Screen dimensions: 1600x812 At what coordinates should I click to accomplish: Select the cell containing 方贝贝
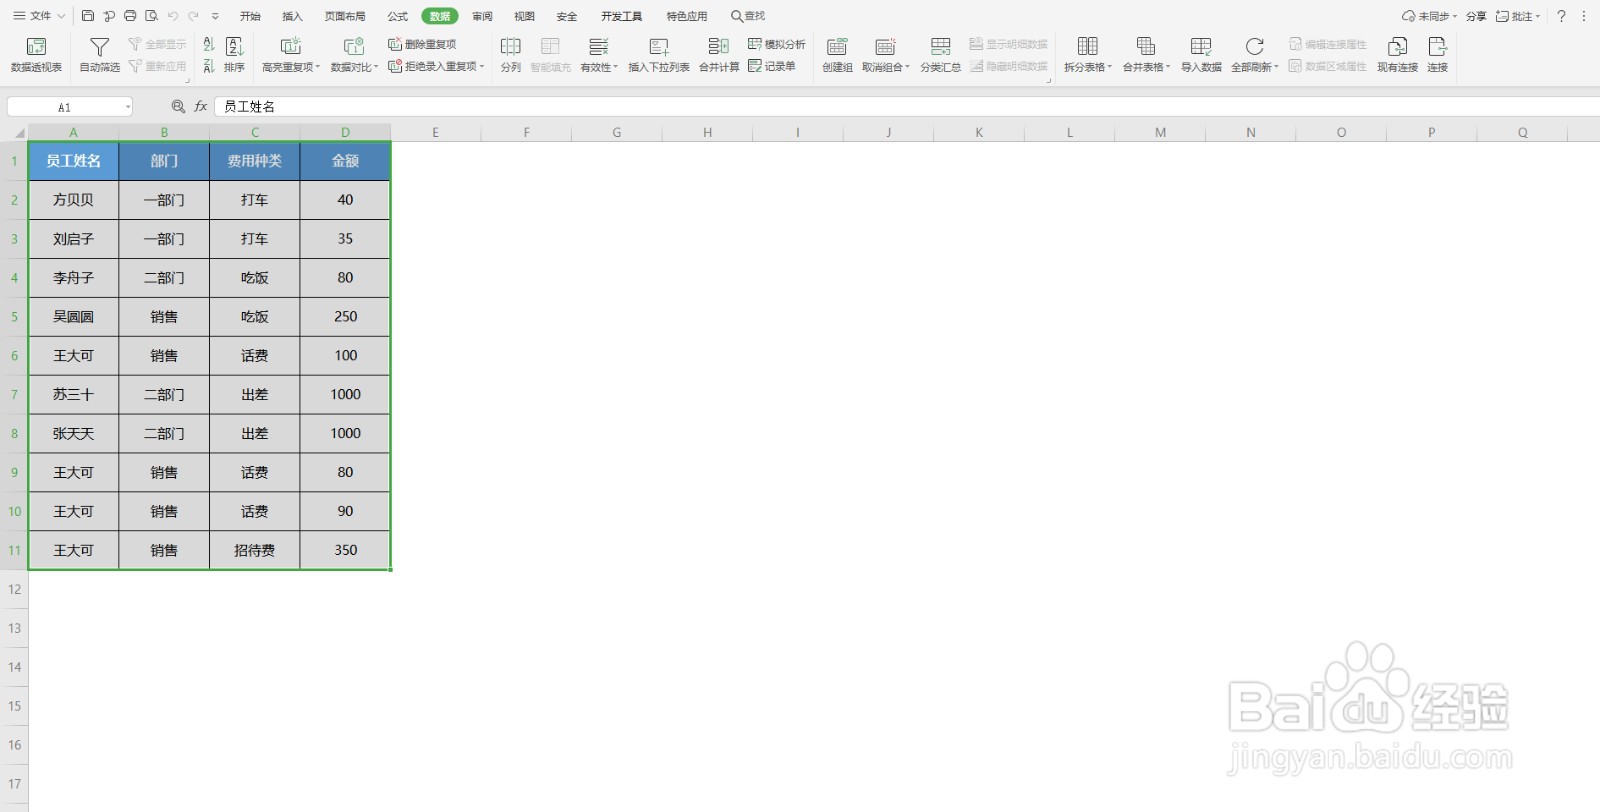click(x=73, y=199)
